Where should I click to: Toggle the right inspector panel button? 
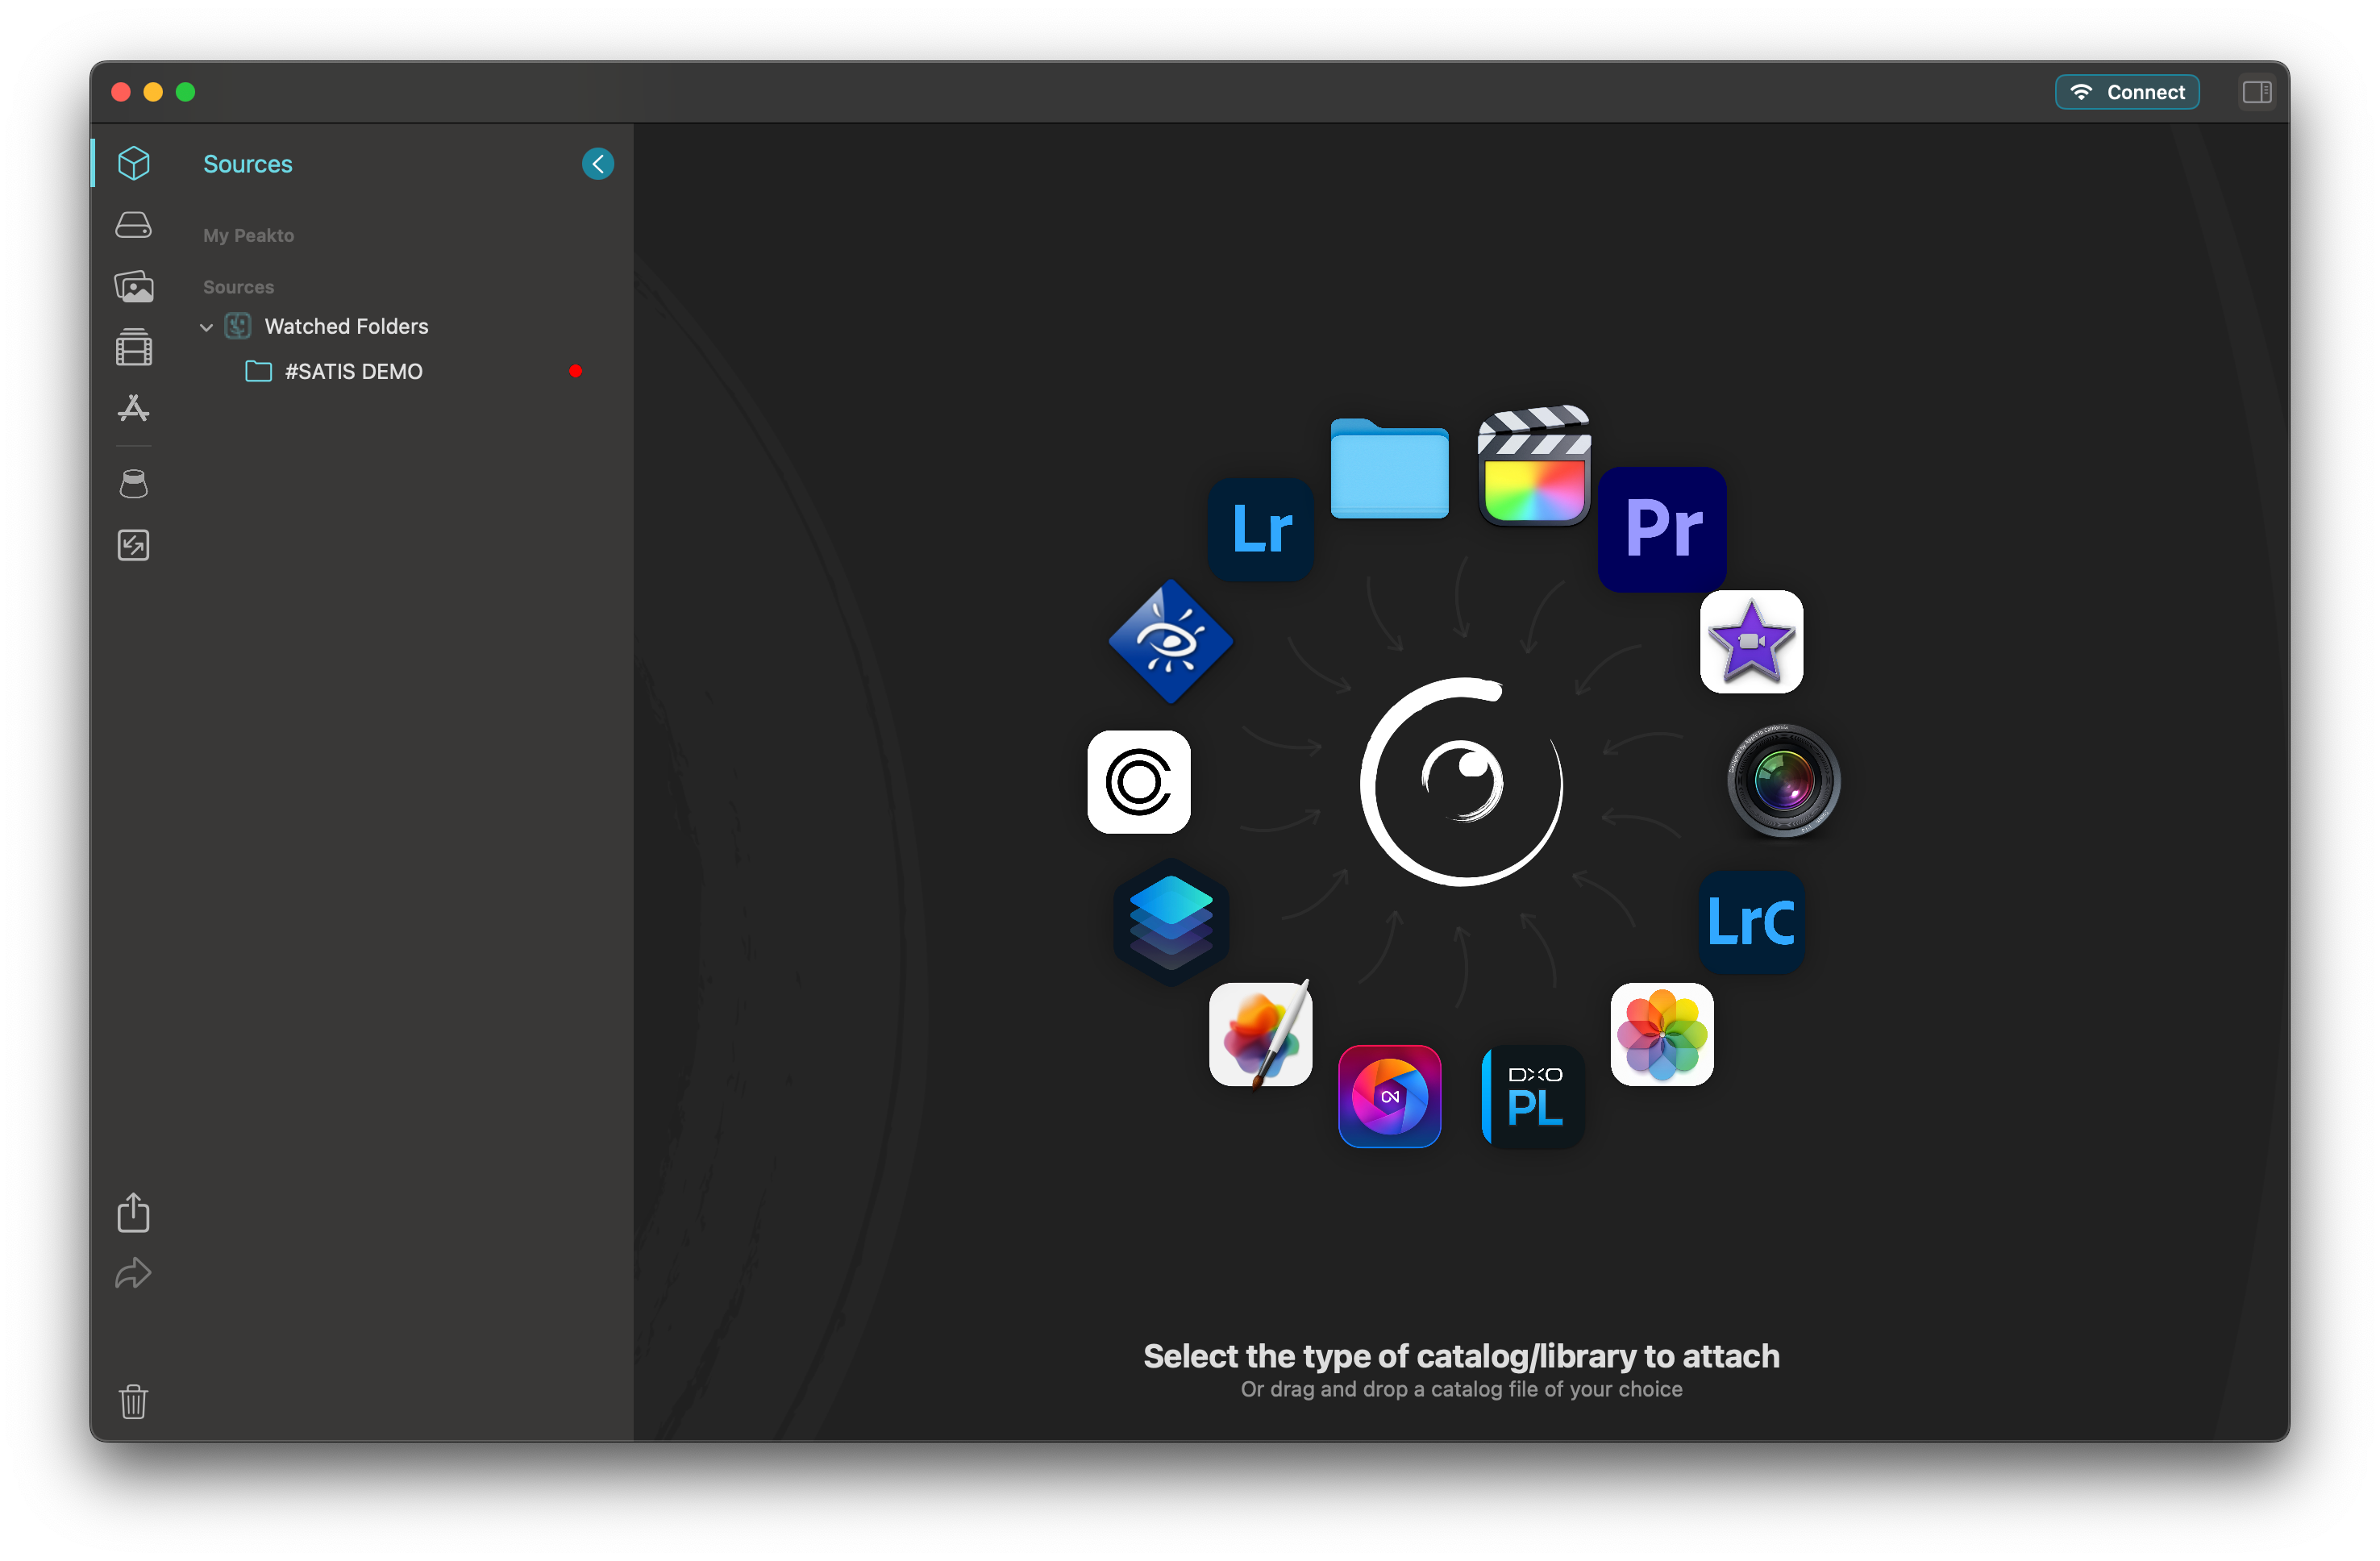(2256, 92)
